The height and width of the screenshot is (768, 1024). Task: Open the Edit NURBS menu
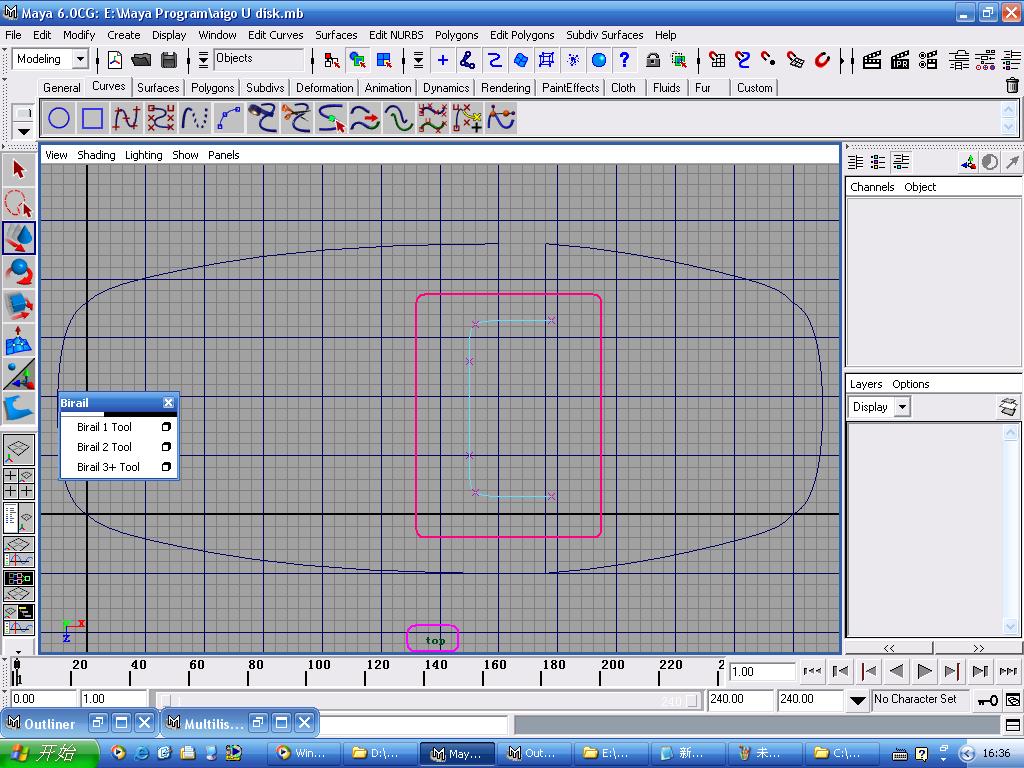pyautogui.click(x=396, y=35)
